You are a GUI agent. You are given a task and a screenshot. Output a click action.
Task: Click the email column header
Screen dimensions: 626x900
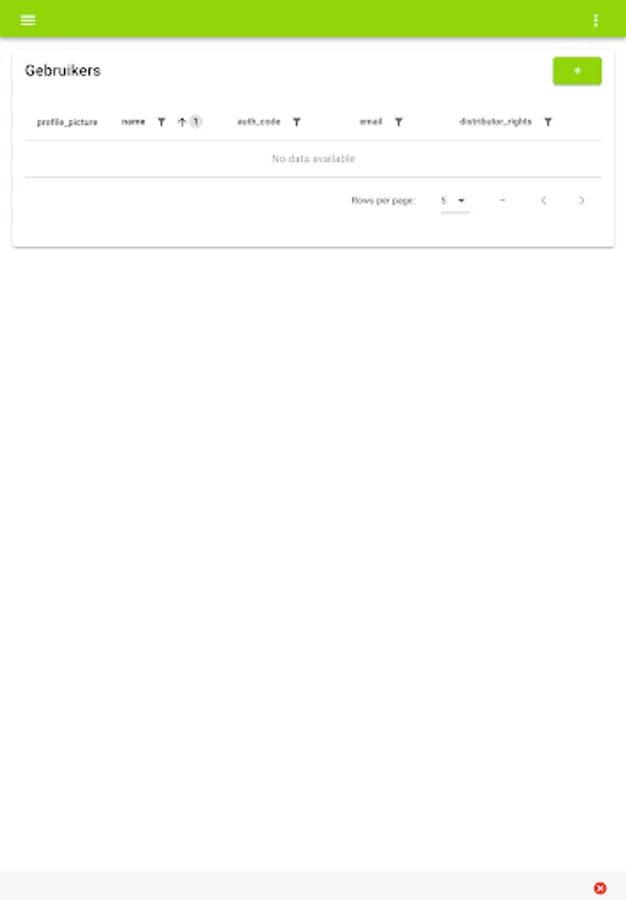371,122
